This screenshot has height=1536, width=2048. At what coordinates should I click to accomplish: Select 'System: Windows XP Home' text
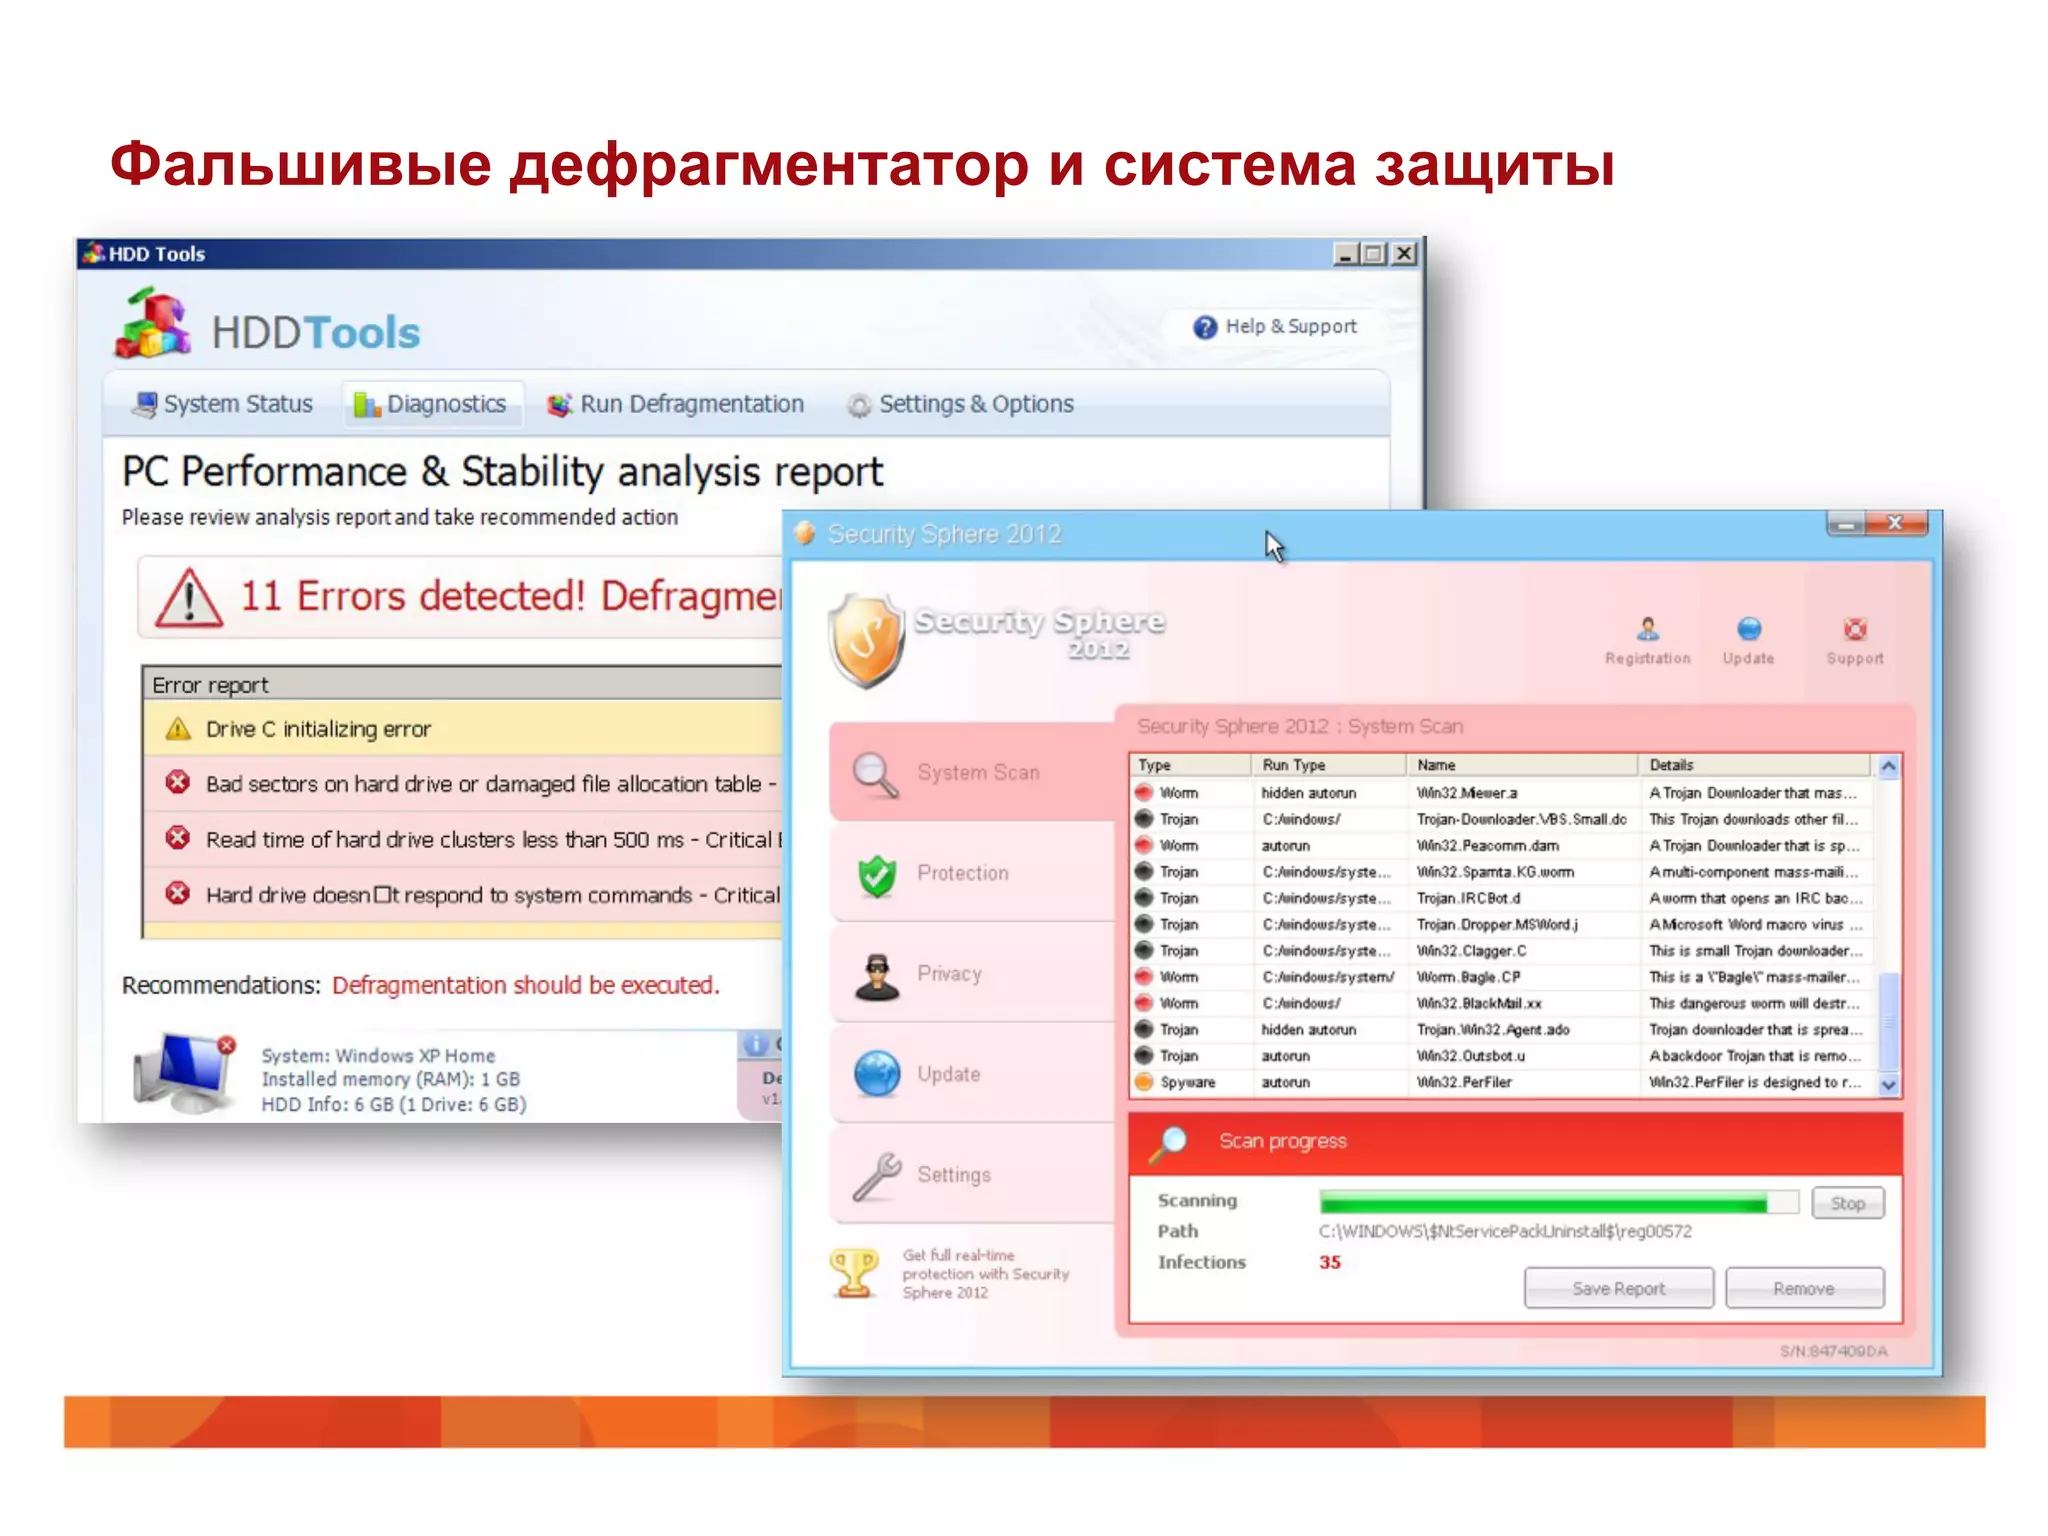(x=378, y=1055)
